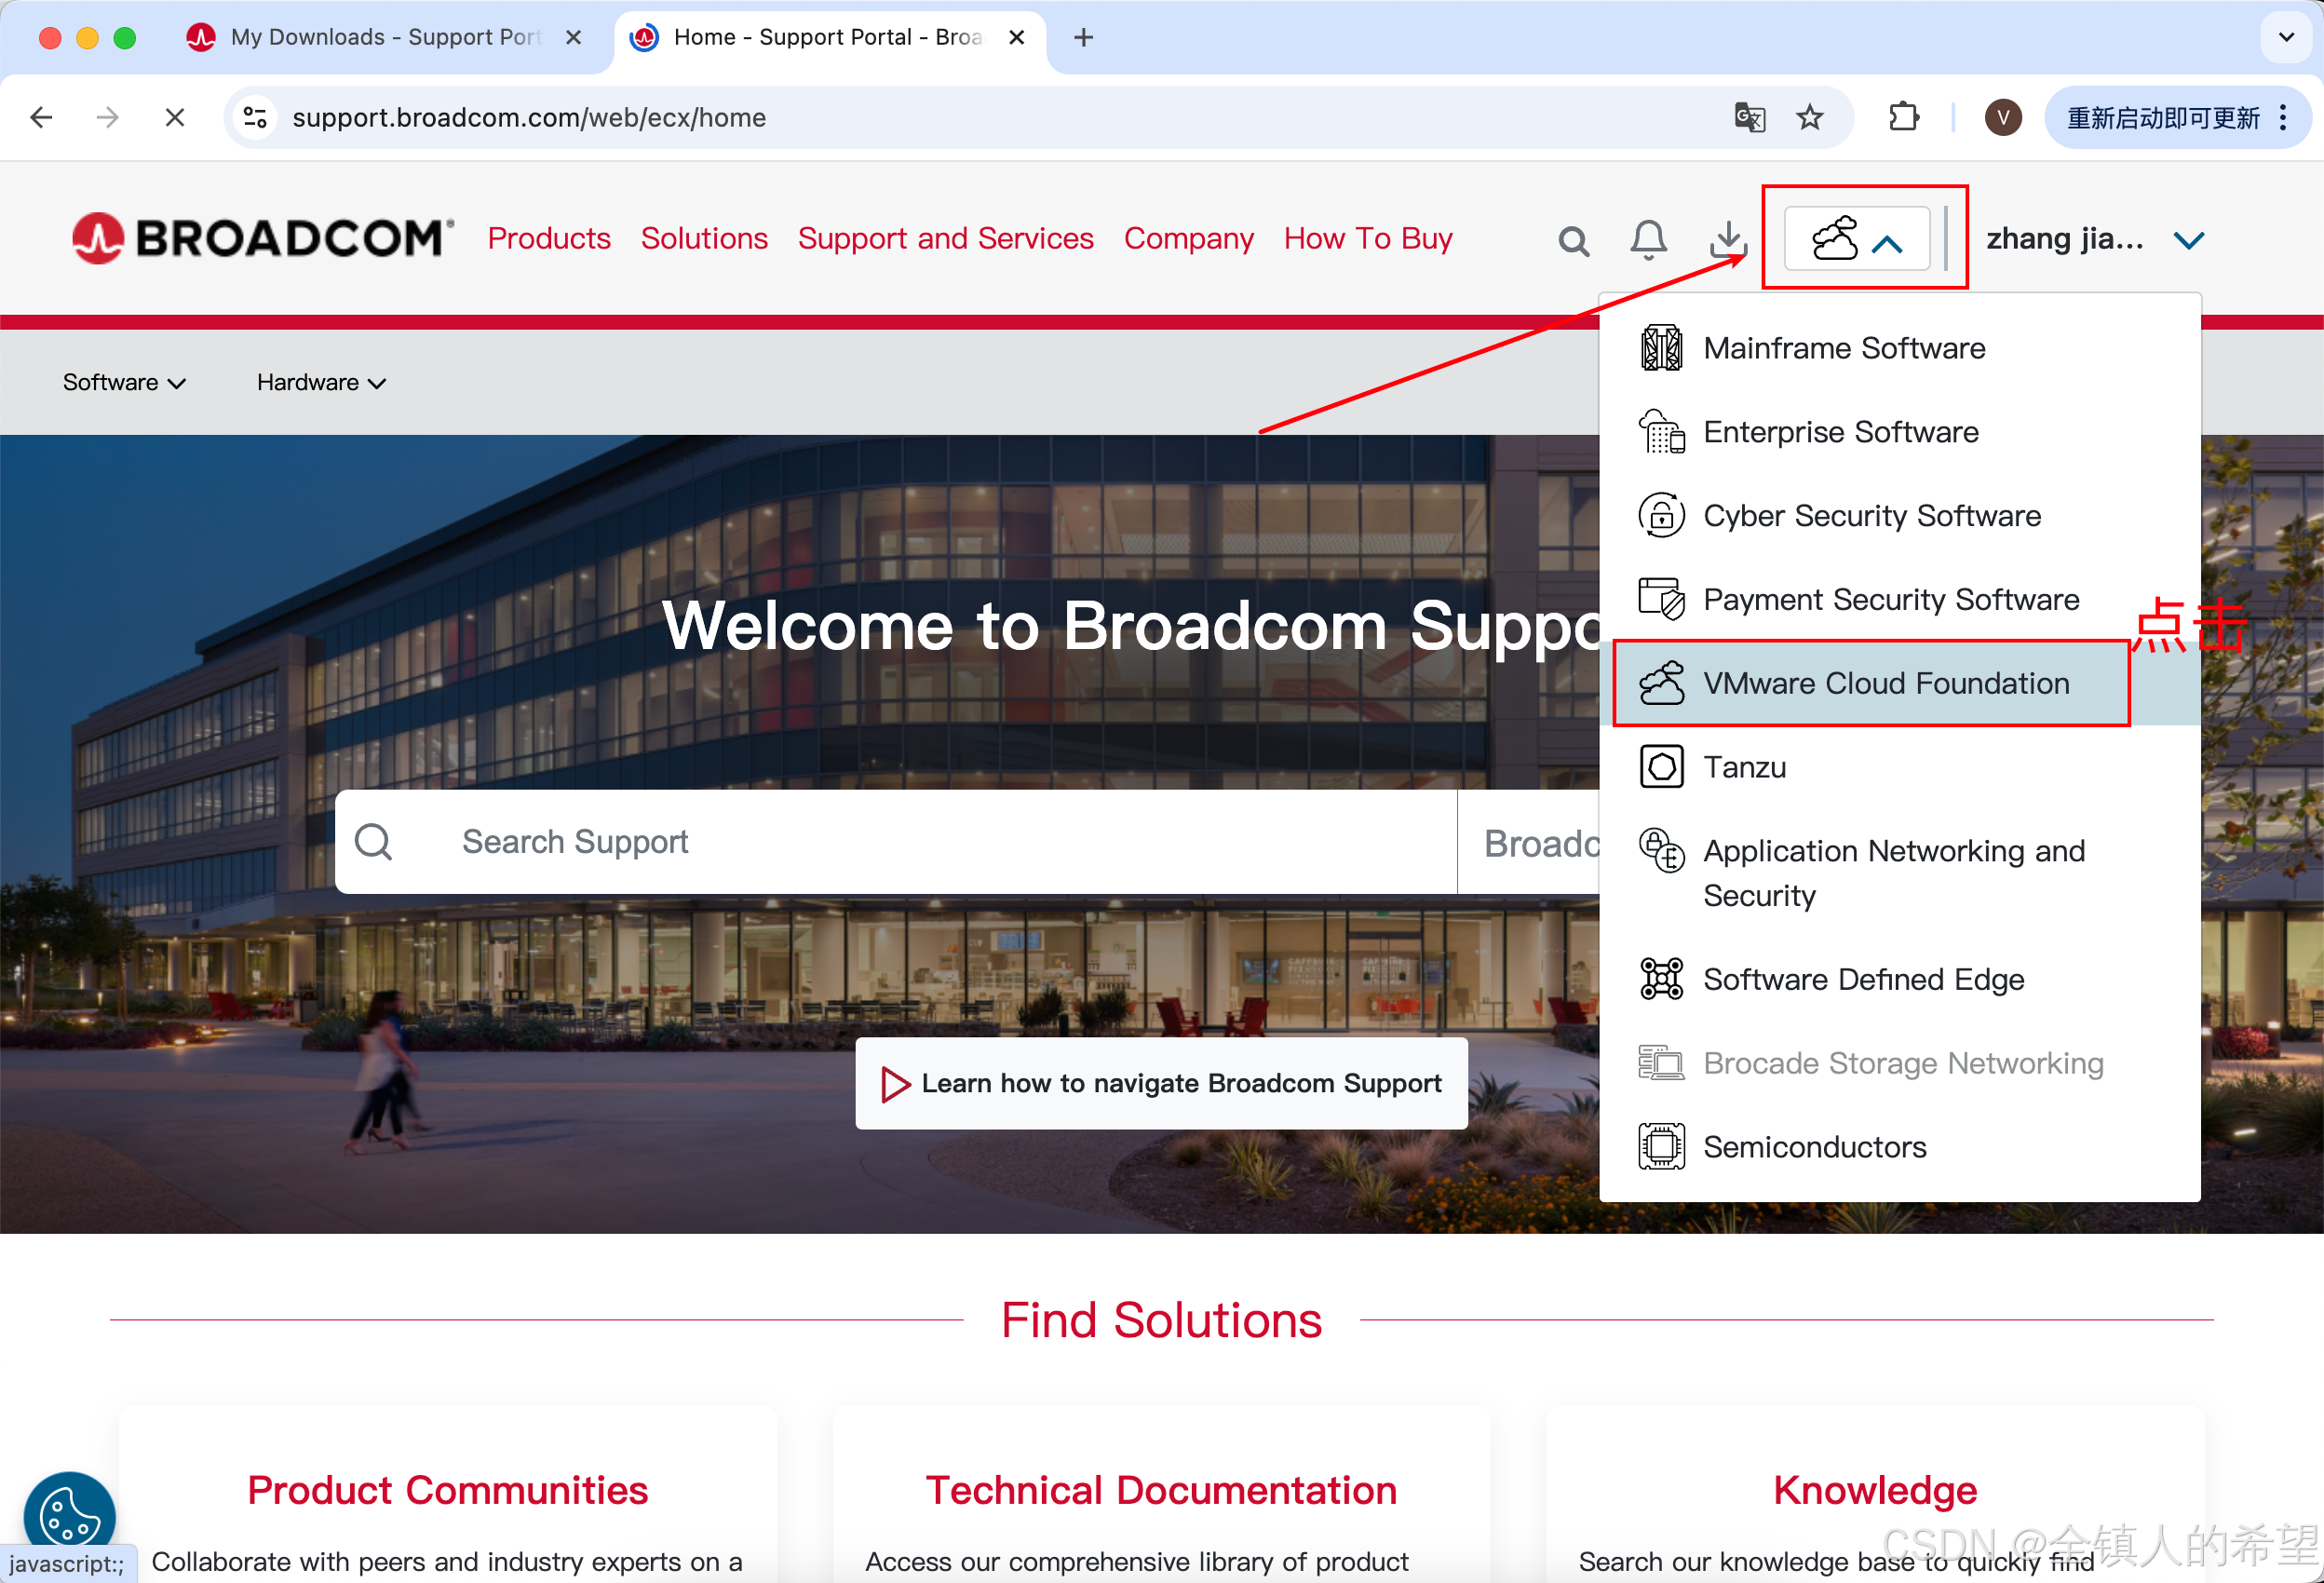Click Learn how to navigate Broadcom Support
Image resolution: width=2324 pixels, height=1583 pixels.
(1161, 1084)
